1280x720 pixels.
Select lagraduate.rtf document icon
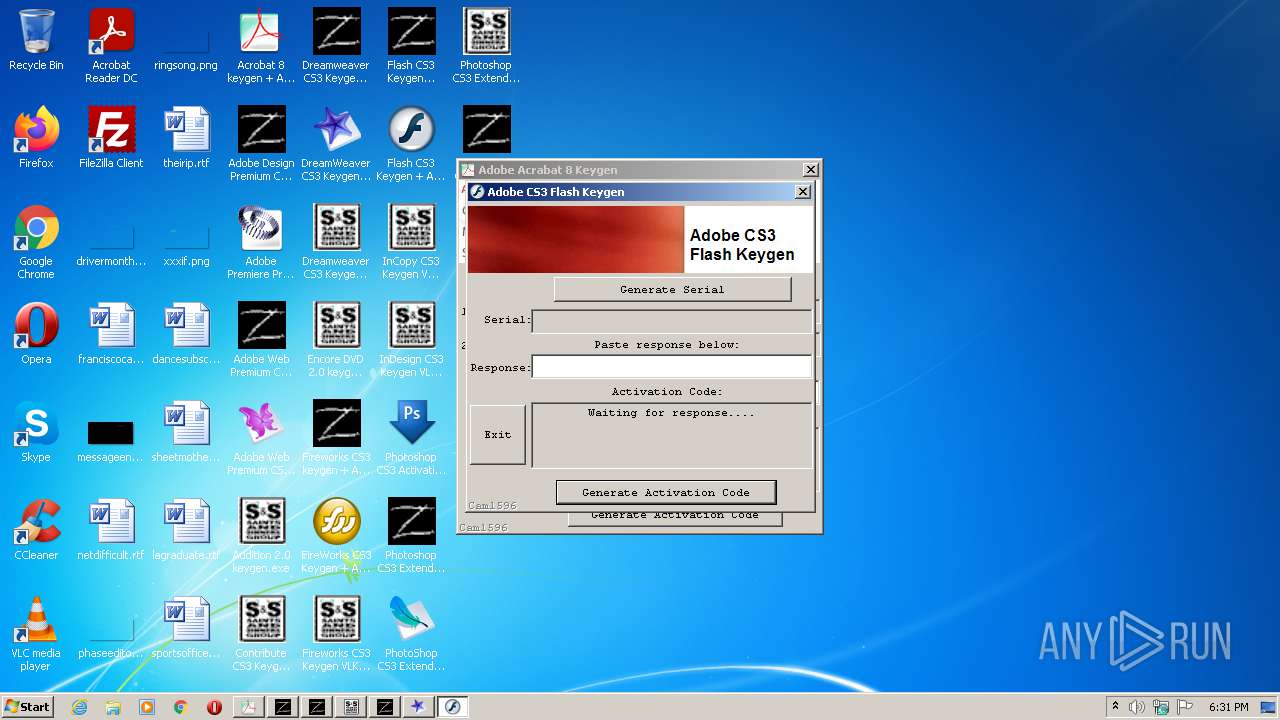(186, 530)
